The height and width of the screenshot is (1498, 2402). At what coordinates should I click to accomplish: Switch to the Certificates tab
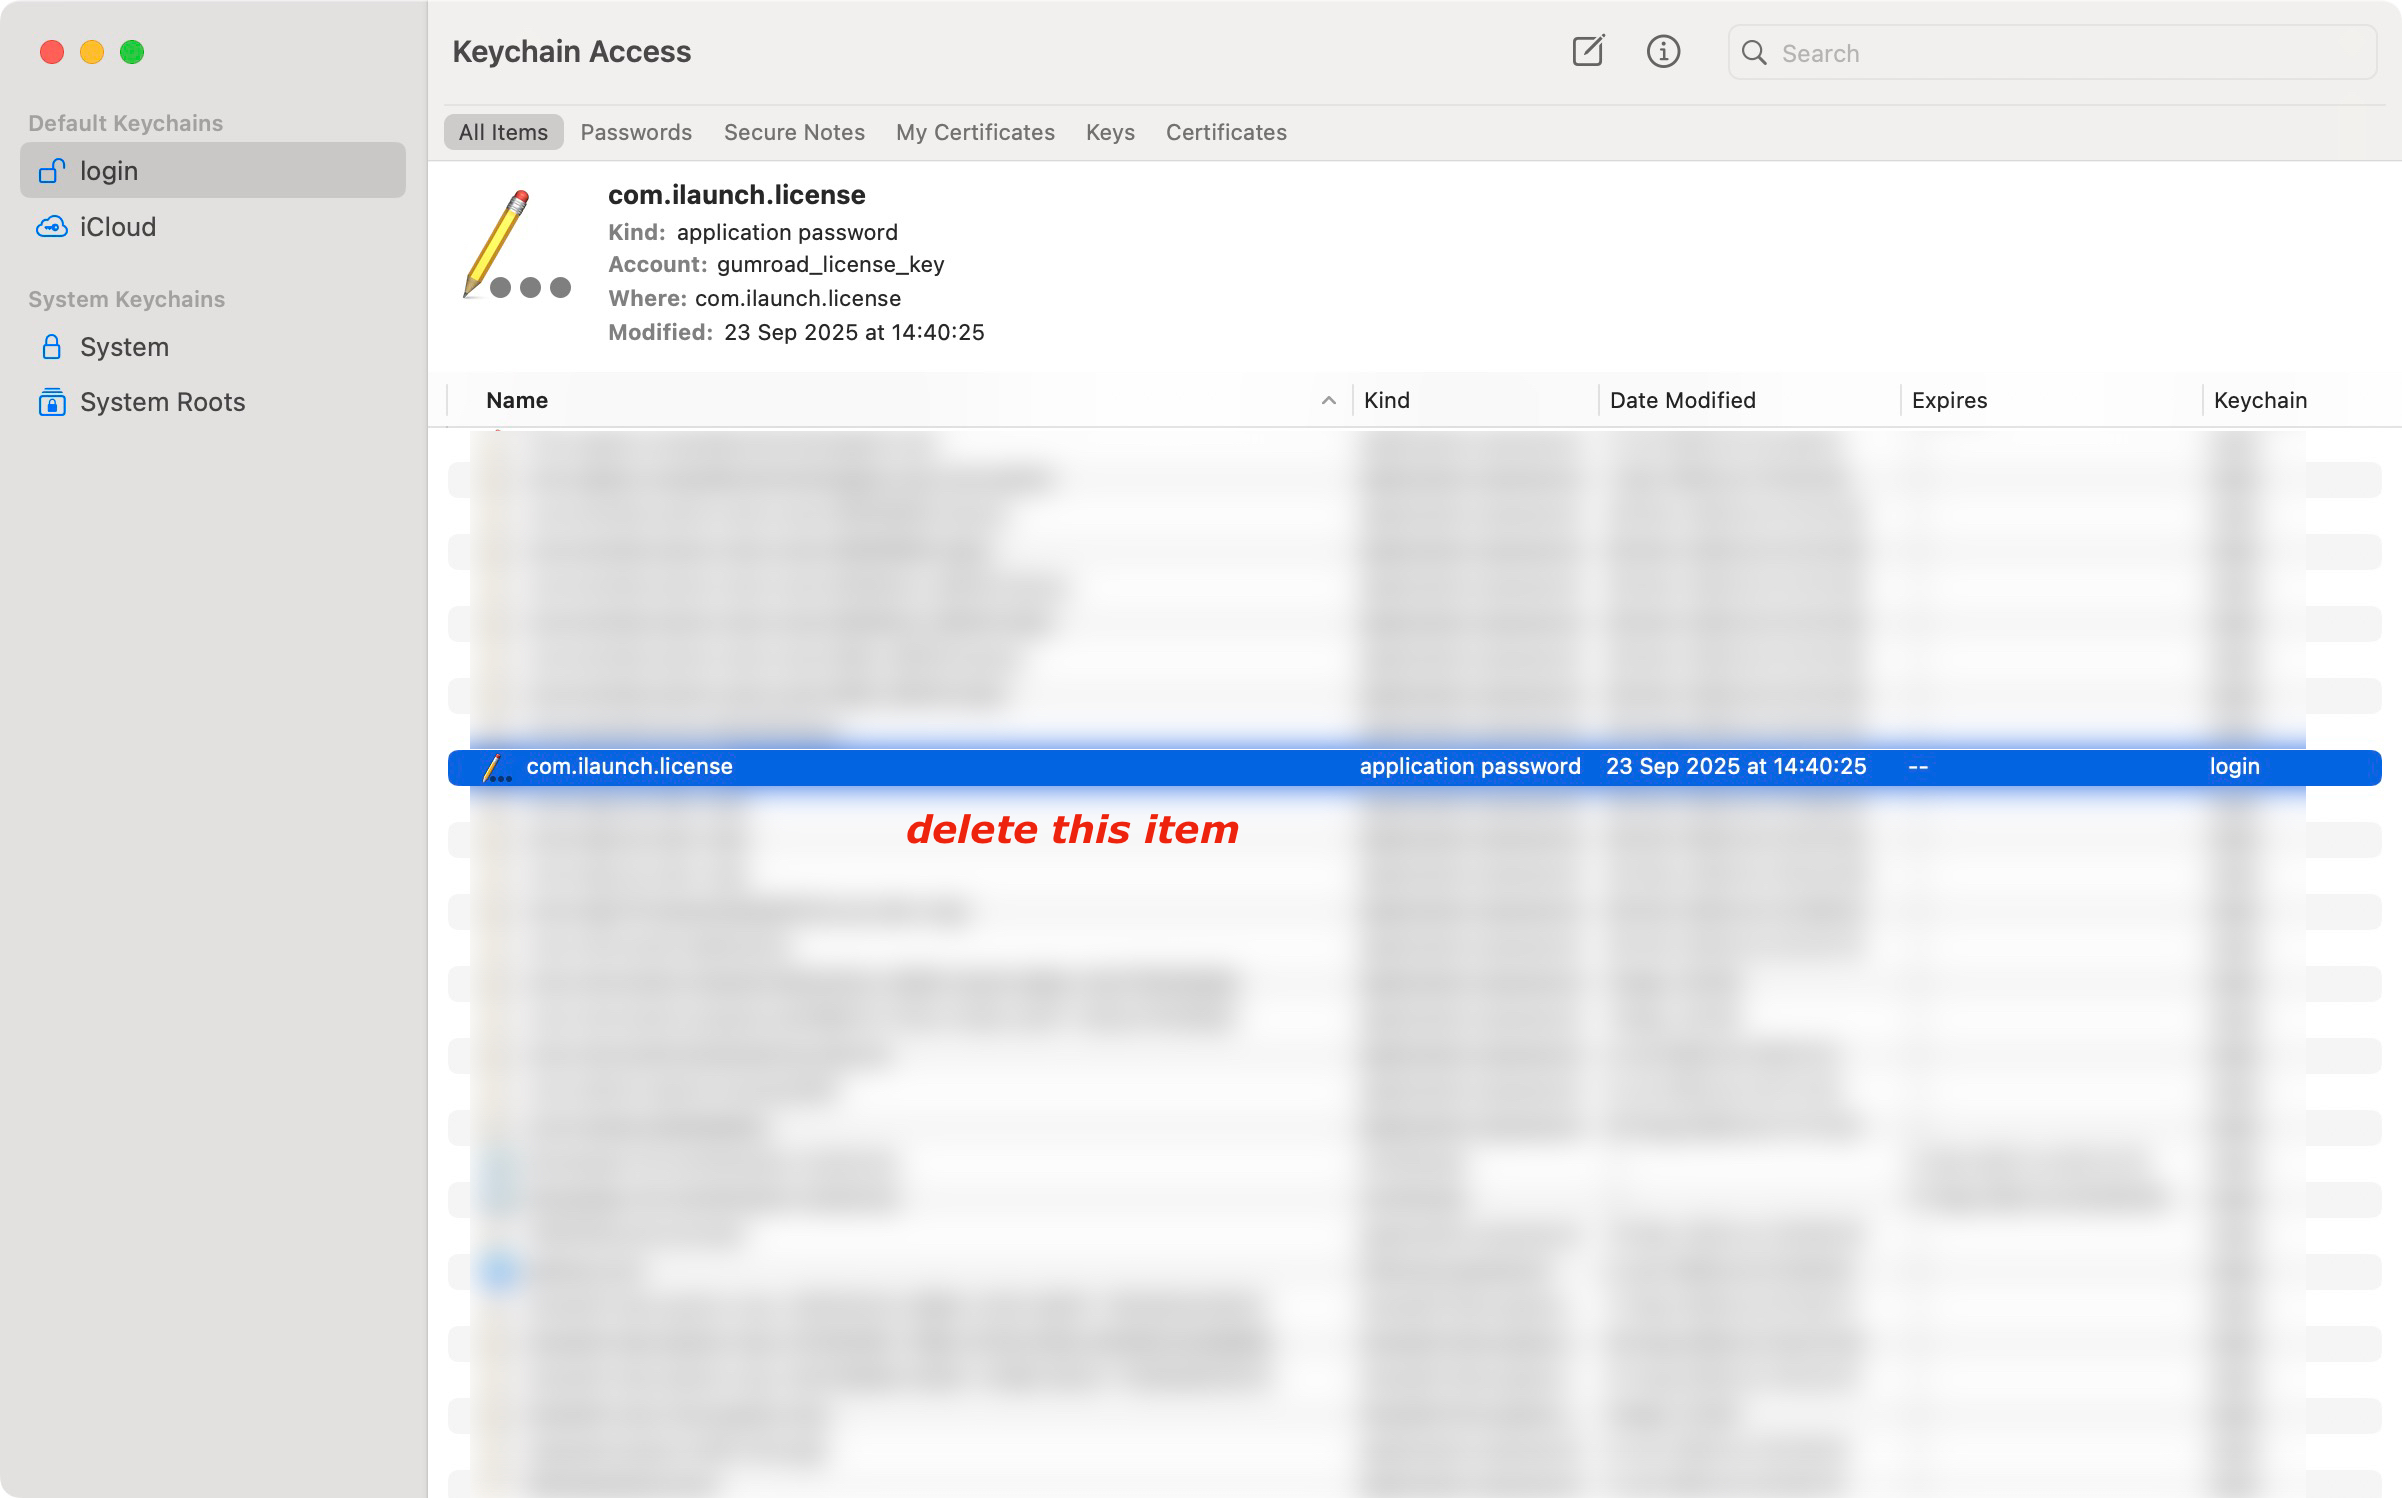point(1226,132)
